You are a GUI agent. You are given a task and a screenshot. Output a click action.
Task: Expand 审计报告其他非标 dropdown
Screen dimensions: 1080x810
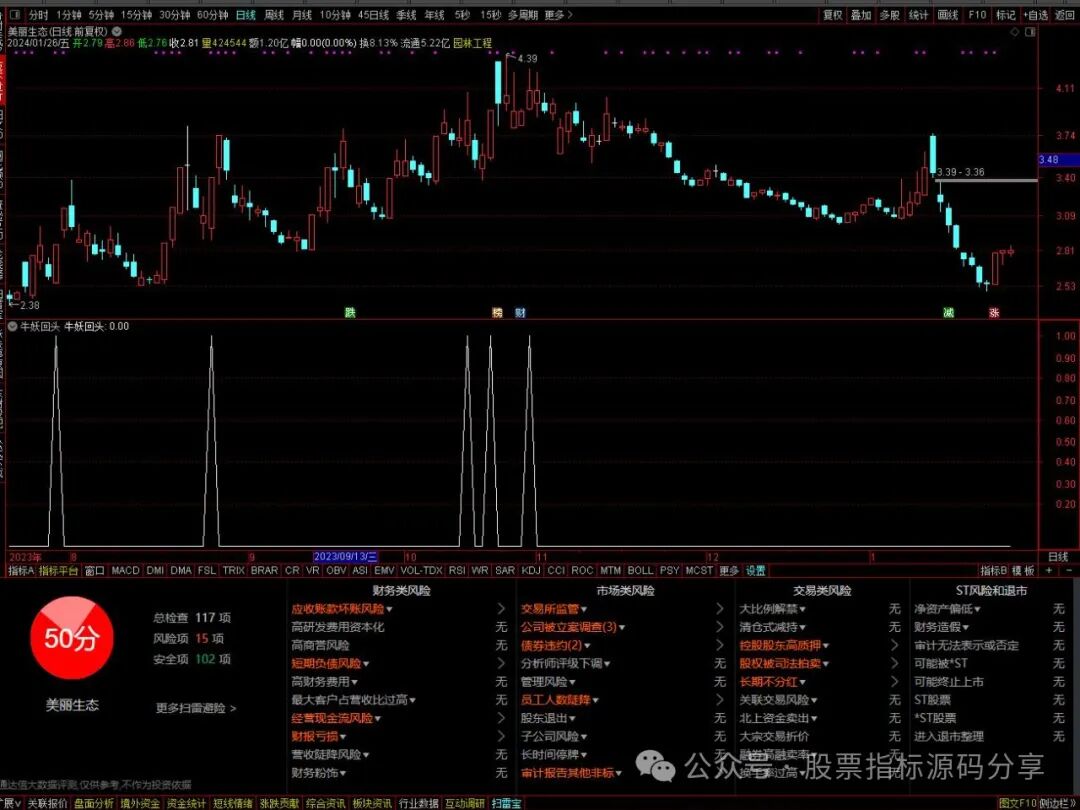tap(619, 773)
